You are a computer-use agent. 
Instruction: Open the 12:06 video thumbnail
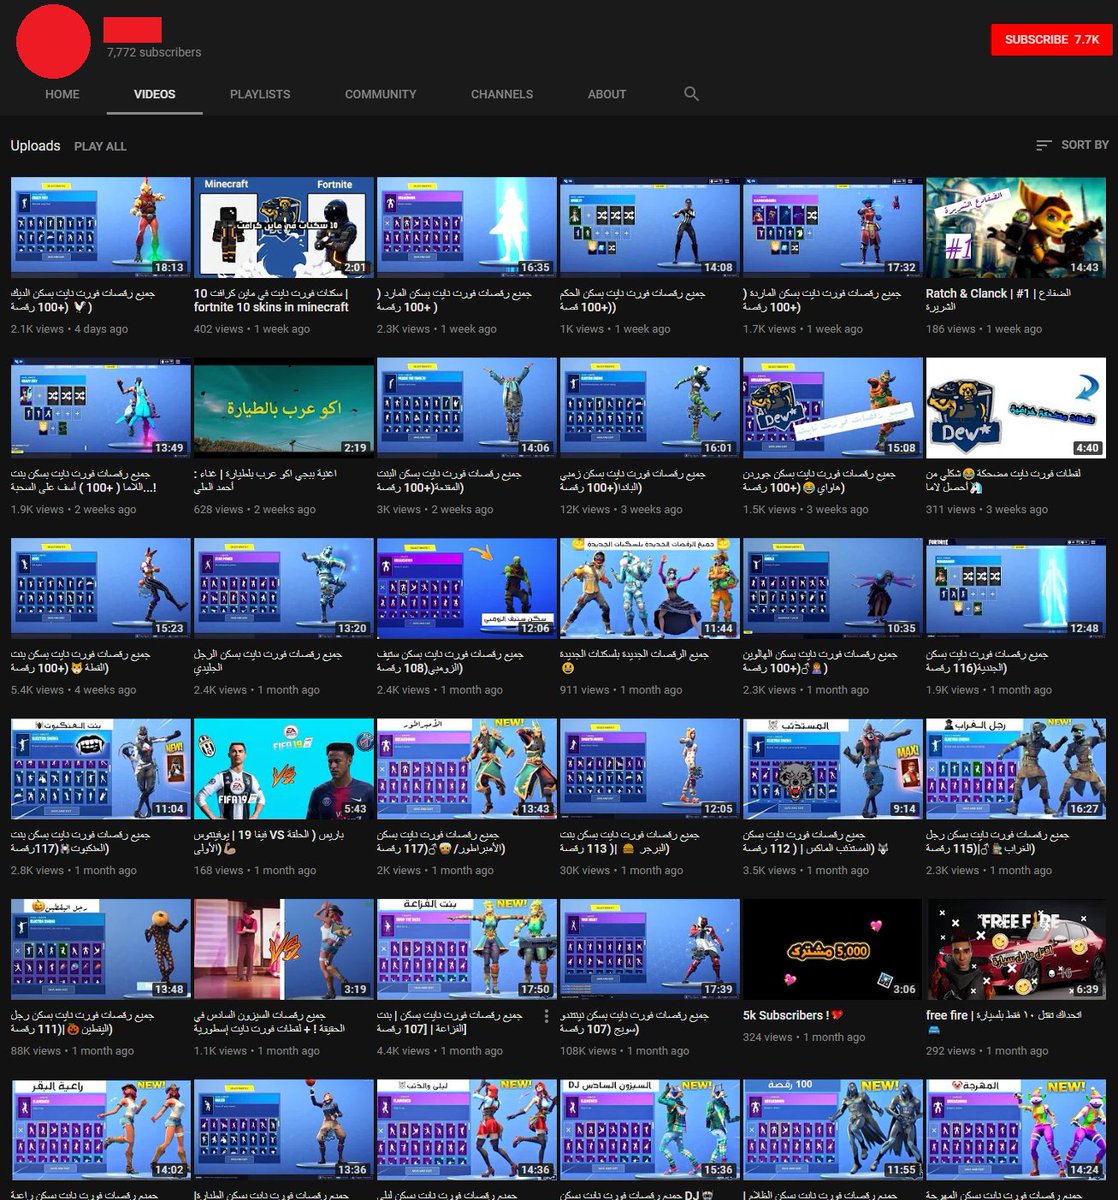[467, 589]
